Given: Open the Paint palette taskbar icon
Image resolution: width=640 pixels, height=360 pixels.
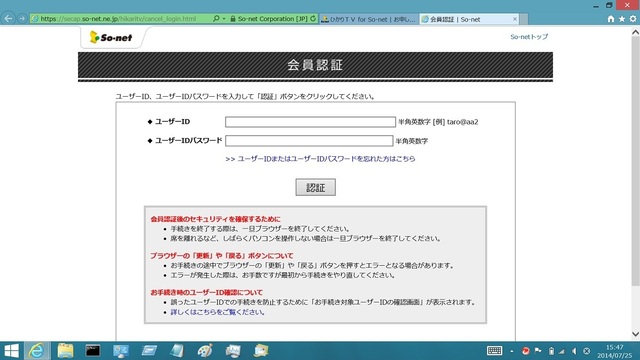Looking at the screenshot, I should [x=205, y=351].
